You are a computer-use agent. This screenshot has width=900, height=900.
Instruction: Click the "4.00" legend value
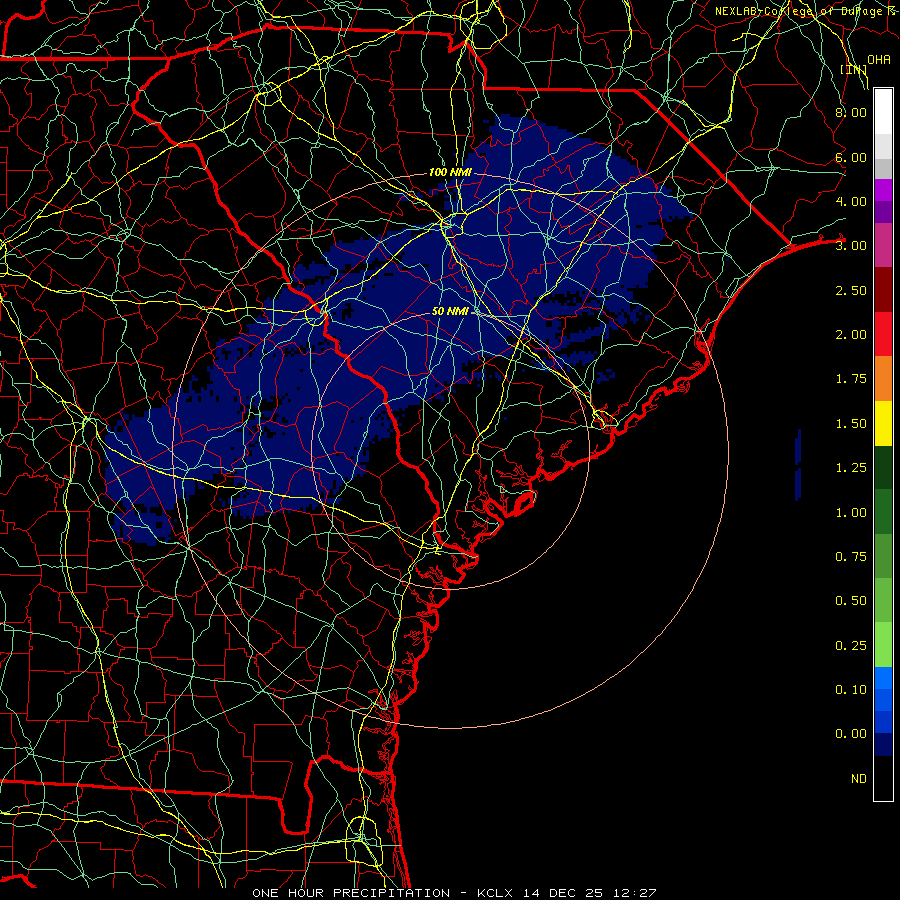coord(851,201)
